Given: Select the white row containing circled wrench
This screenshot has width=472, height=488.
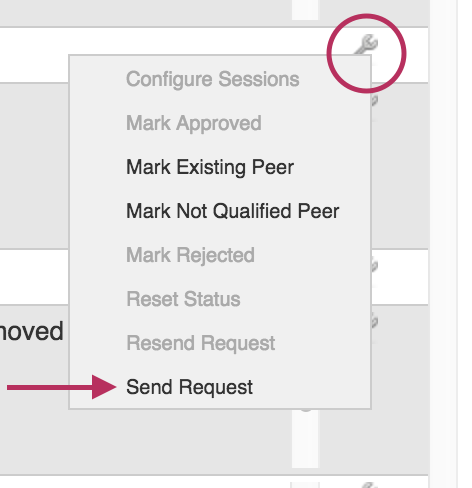Looking at the screenshot, I should click(x=214, y=55).
